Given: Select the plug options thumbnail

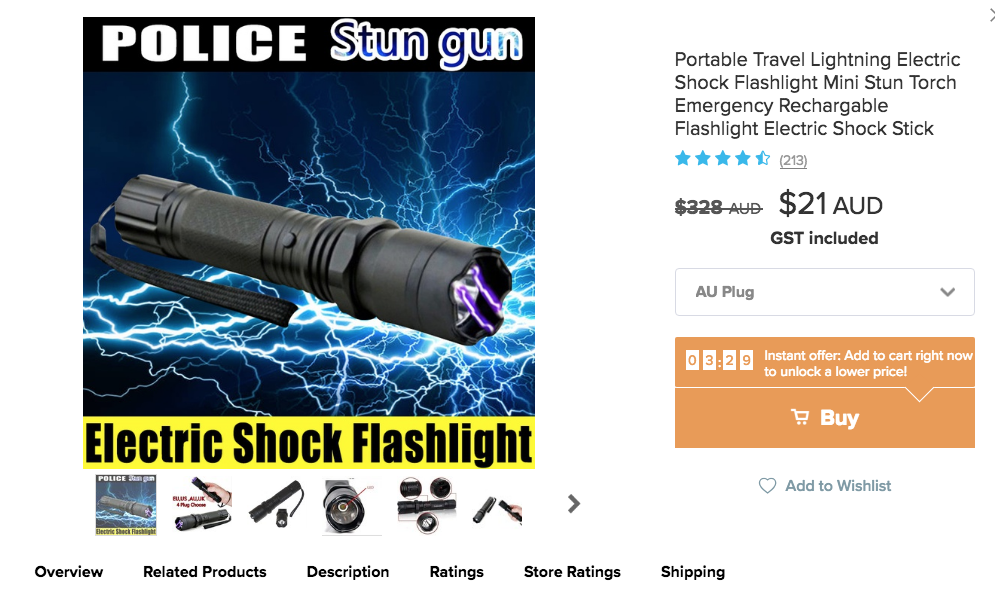Looking at the screenshot, I should click(x=201, y=505).
